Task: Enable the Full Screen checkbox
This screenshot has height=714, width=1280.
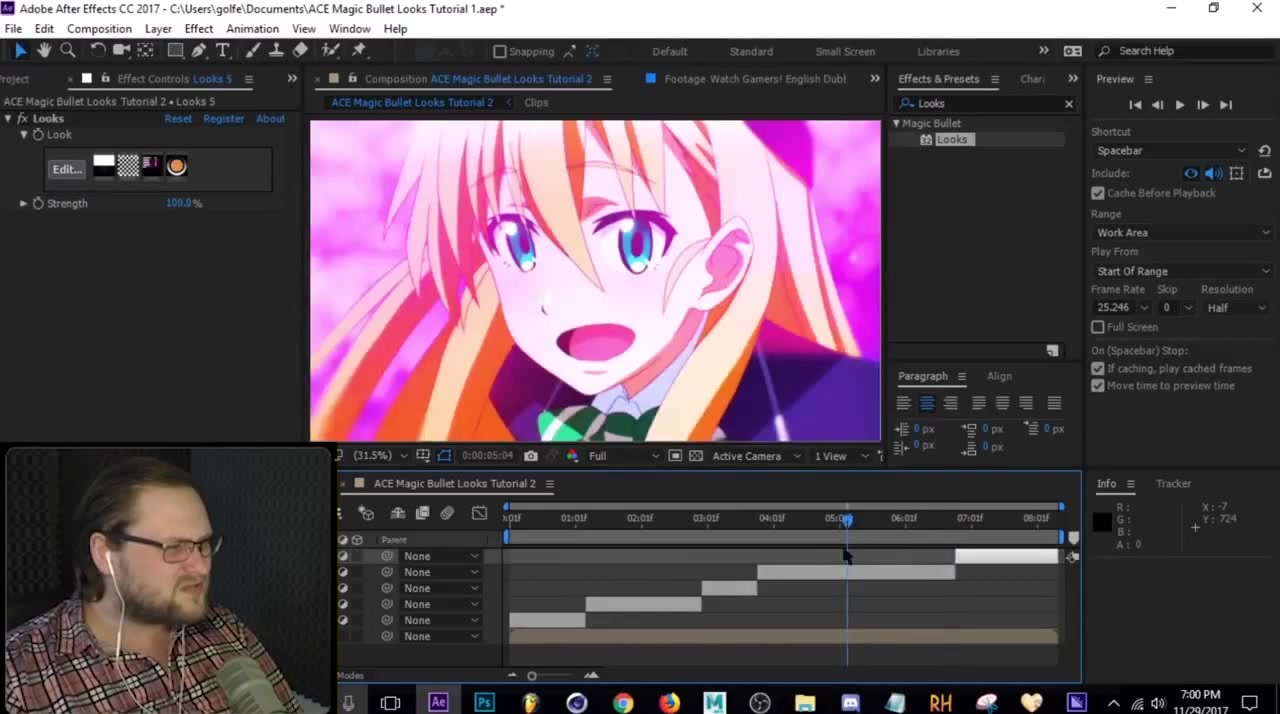Action: pyautogui.click(x=1098, y=327)
